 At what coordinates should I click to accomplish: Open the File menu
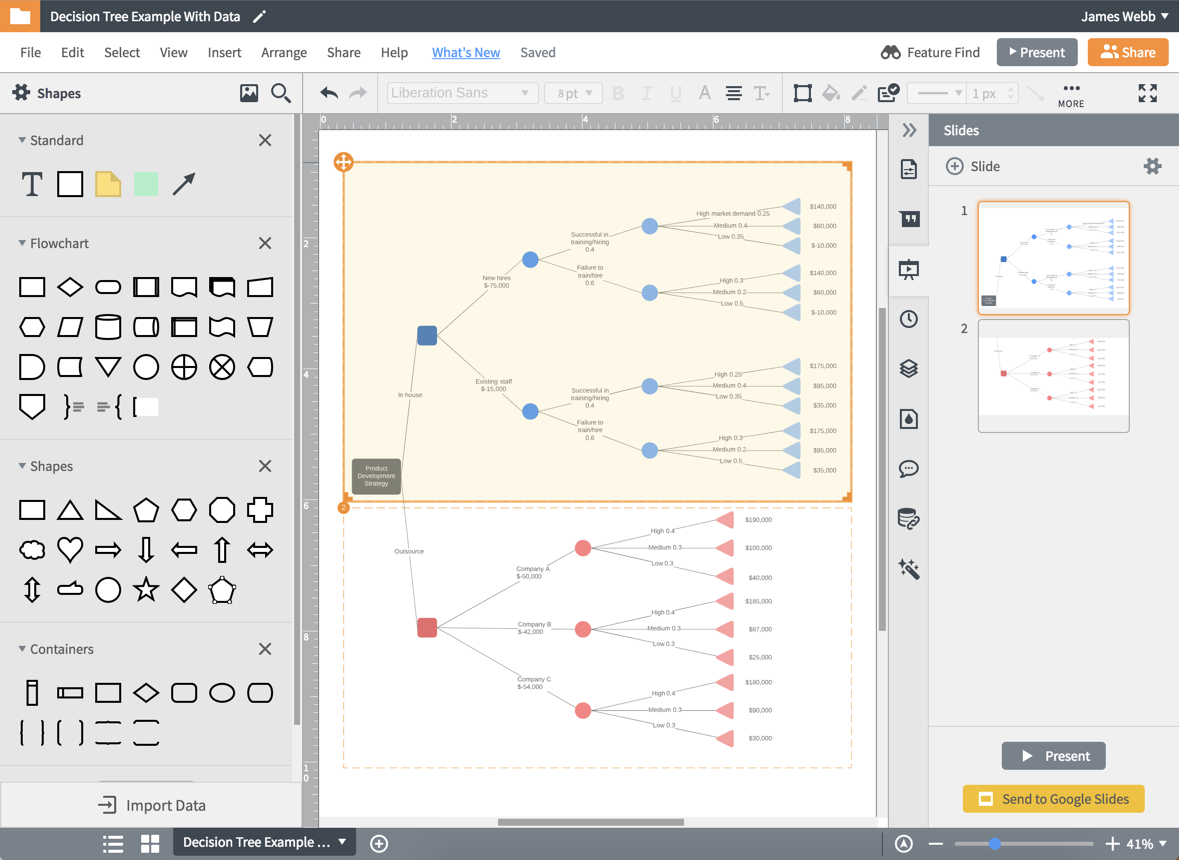point(31,53)
